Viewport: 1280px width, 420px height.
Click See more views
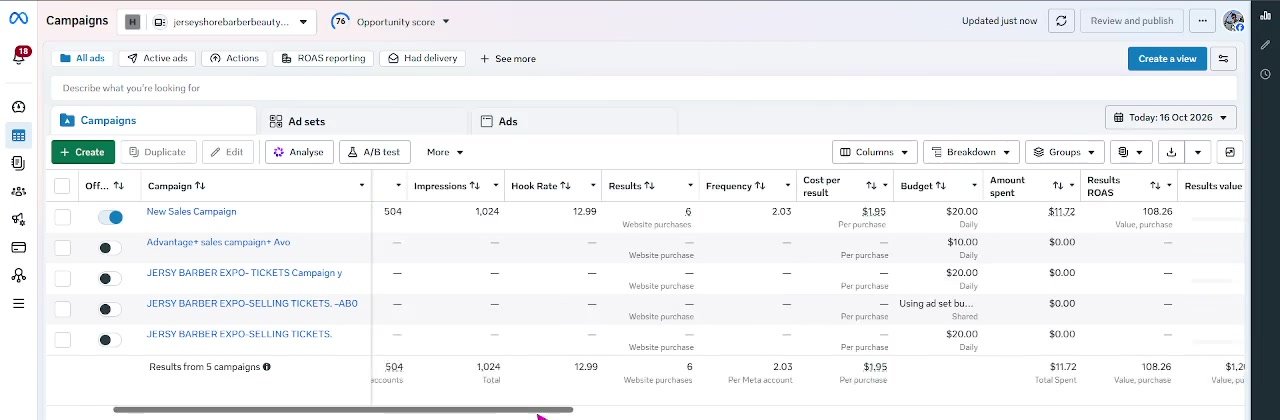pyautogui.click(x=508, y=59)
